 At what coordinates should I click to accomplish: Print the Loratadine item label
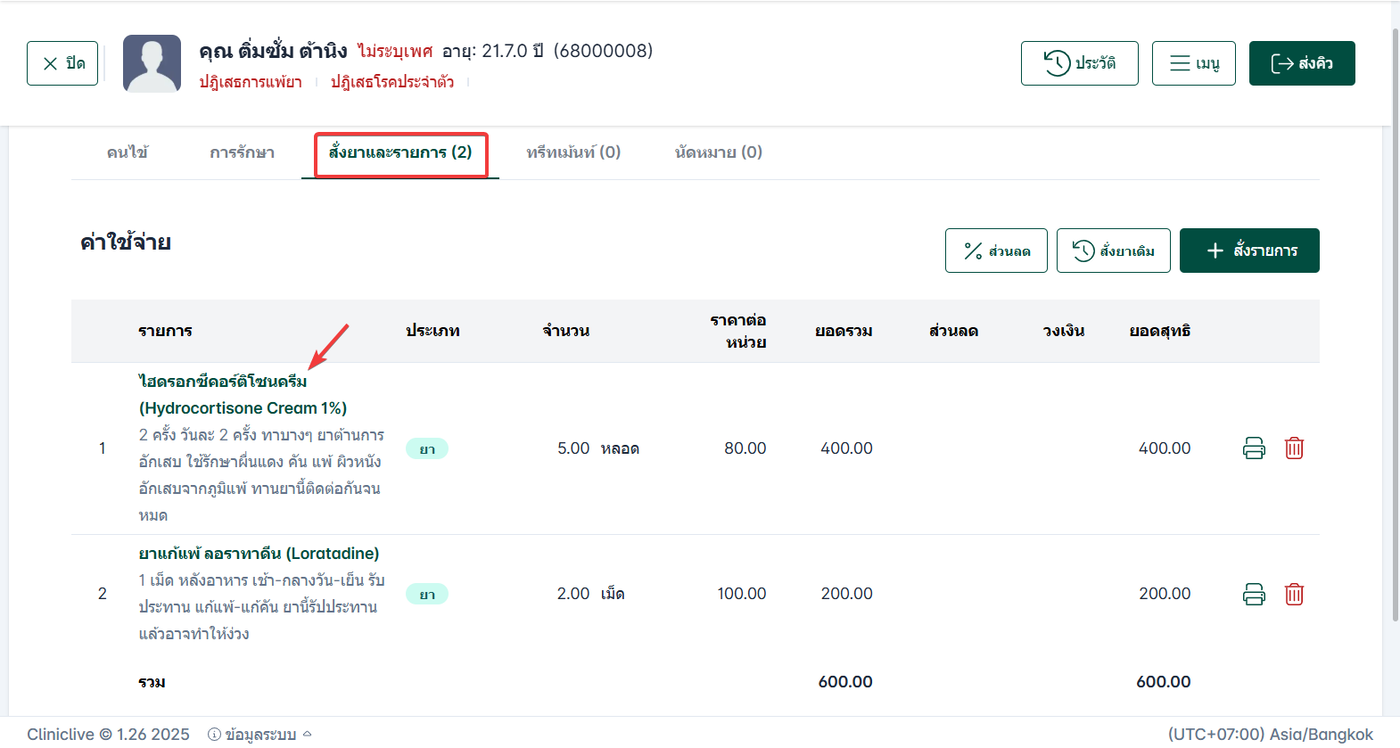1254,594
